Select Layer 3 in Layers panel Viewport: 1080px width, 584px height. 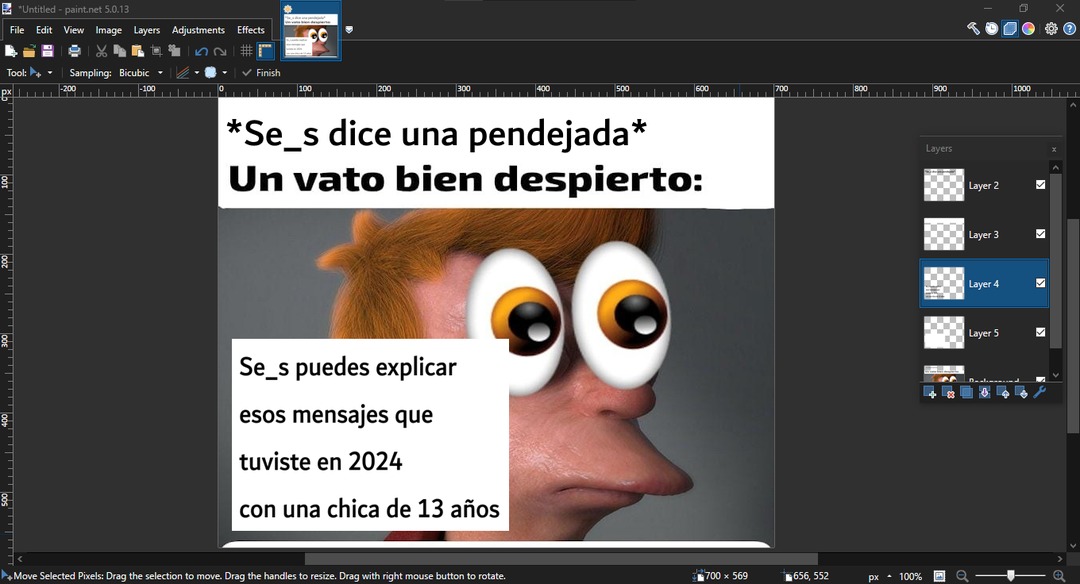pyautogui.click(x=984, y=234)
